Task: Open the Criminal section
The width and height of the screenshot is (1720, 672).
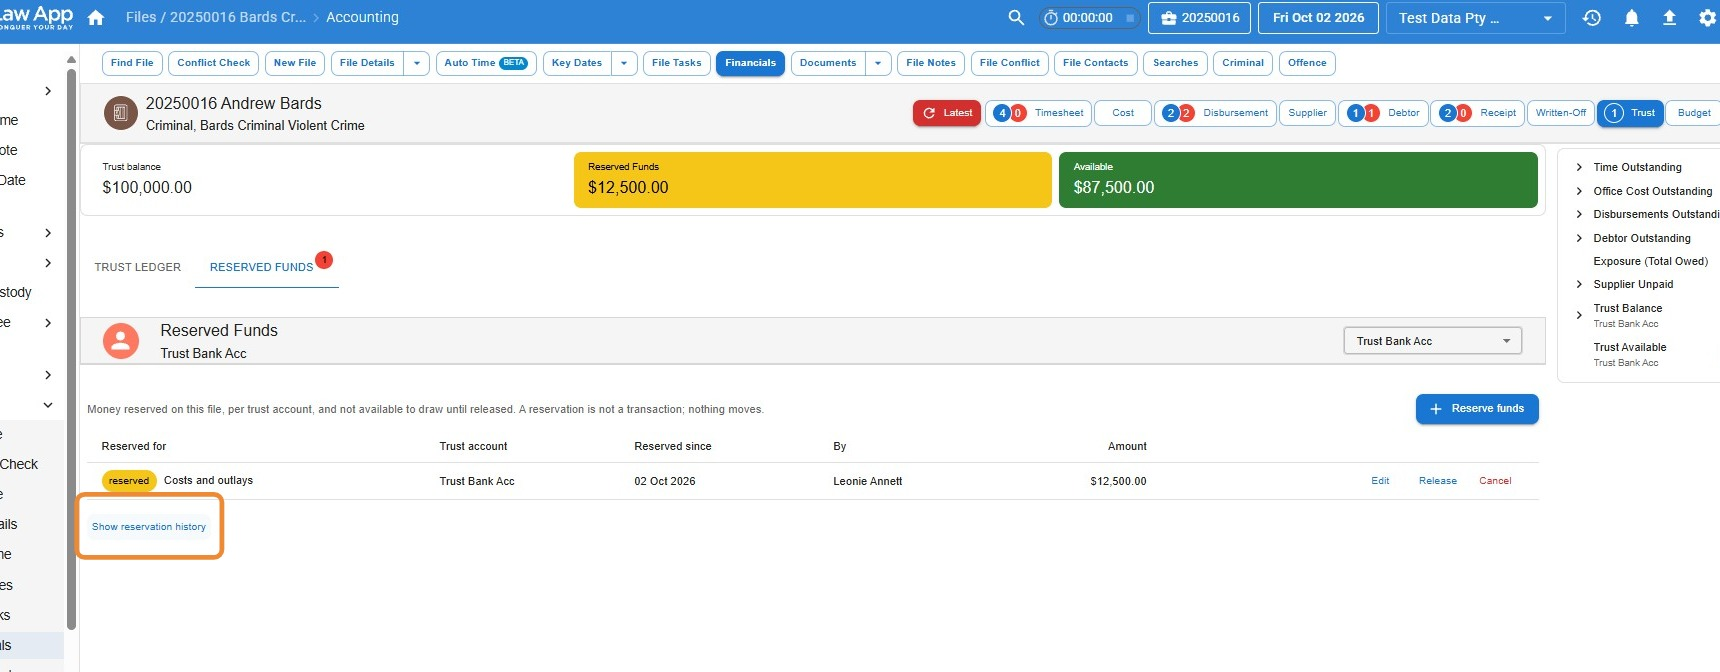Action: pos(1243,63)
